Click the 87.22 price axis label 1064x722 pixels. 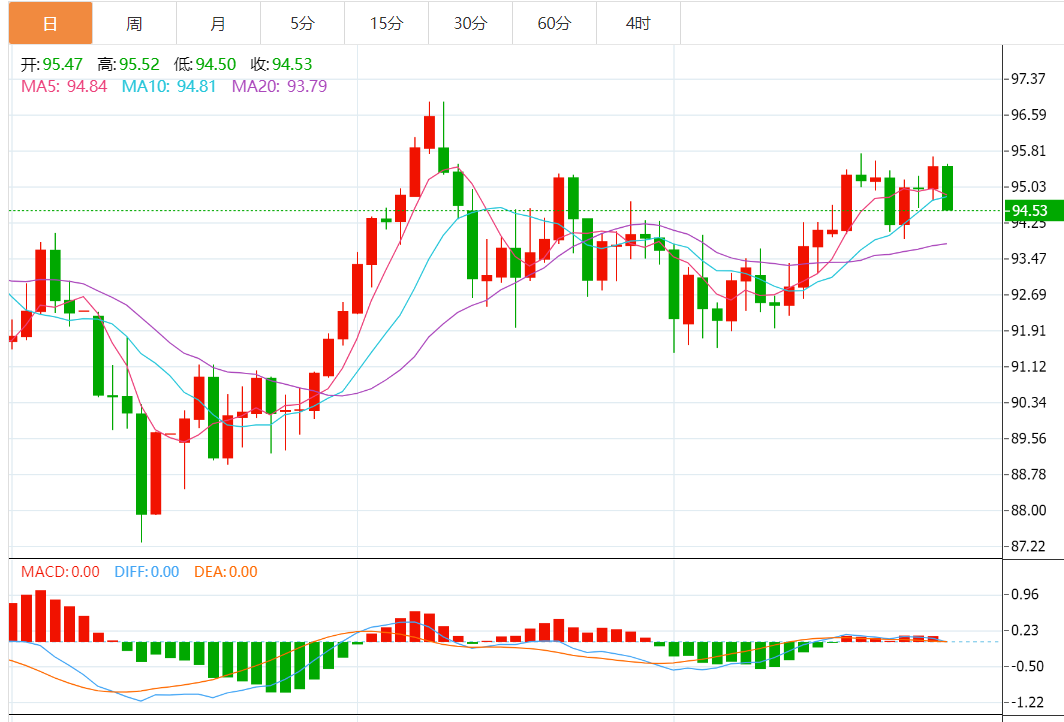point(1028,546)
